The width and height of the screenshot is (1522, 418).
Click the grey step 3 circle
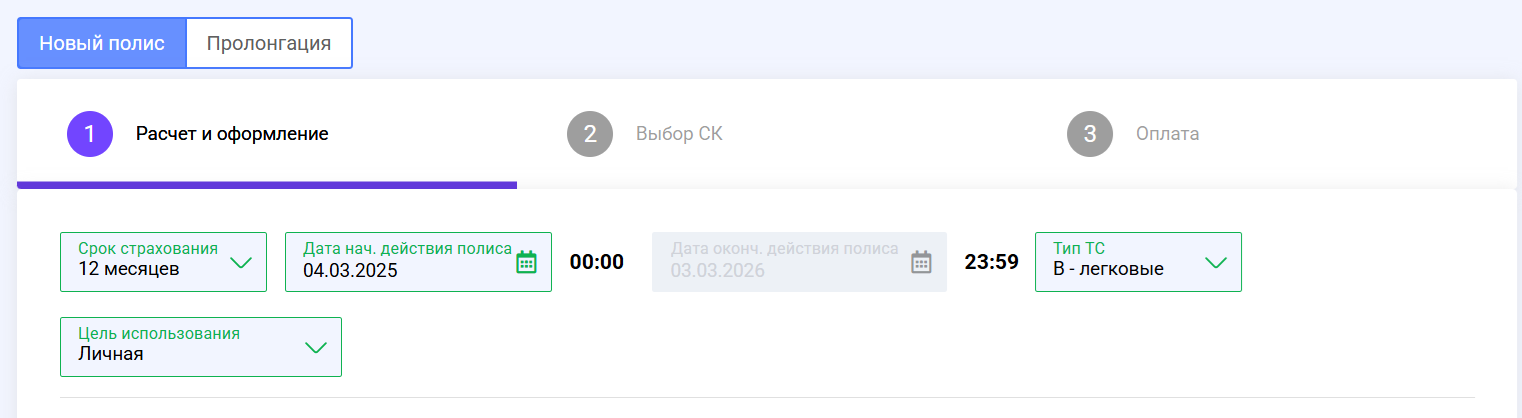coord(1090,134)
